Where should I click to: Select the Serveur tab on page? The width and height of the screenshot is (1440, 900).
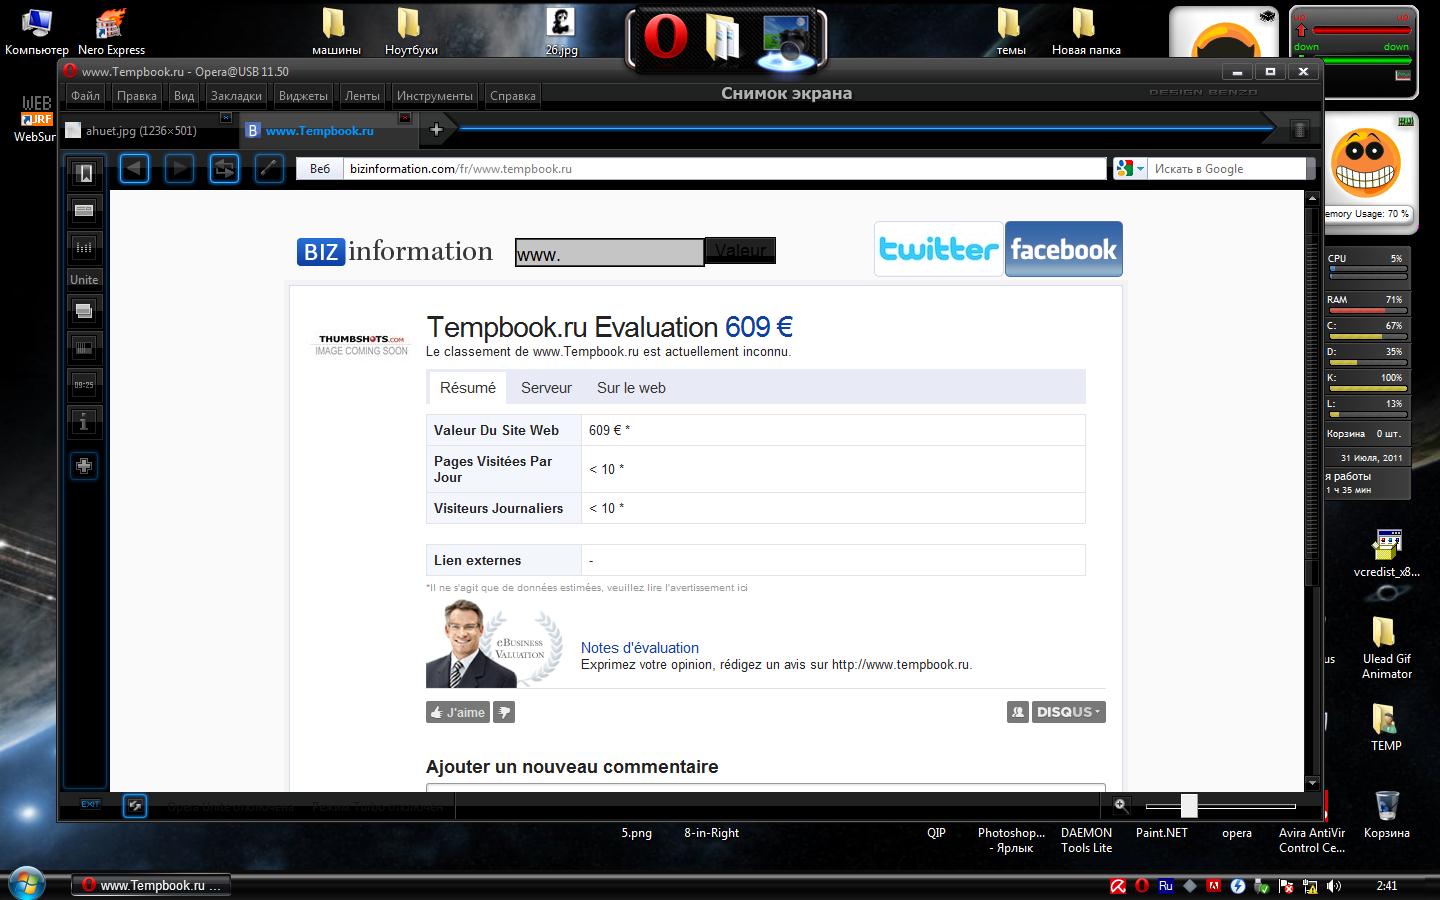[546, 388]
